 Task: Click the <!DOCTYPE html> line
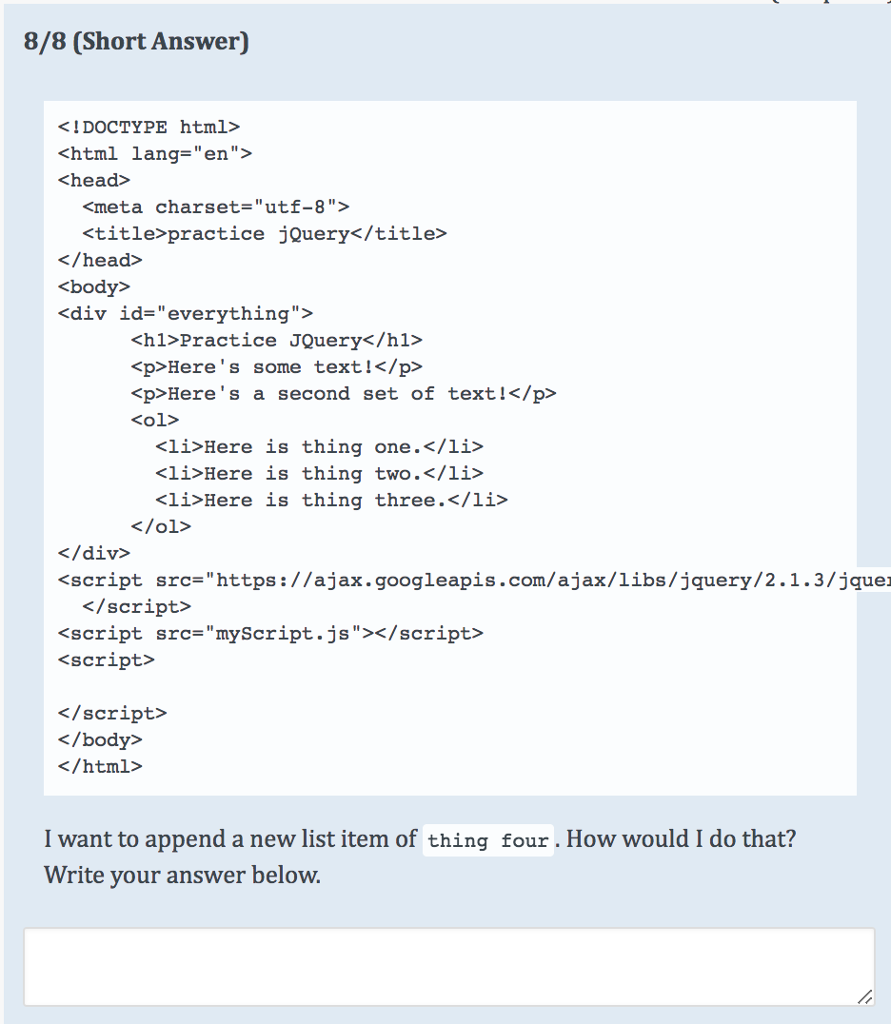(148, 127)
